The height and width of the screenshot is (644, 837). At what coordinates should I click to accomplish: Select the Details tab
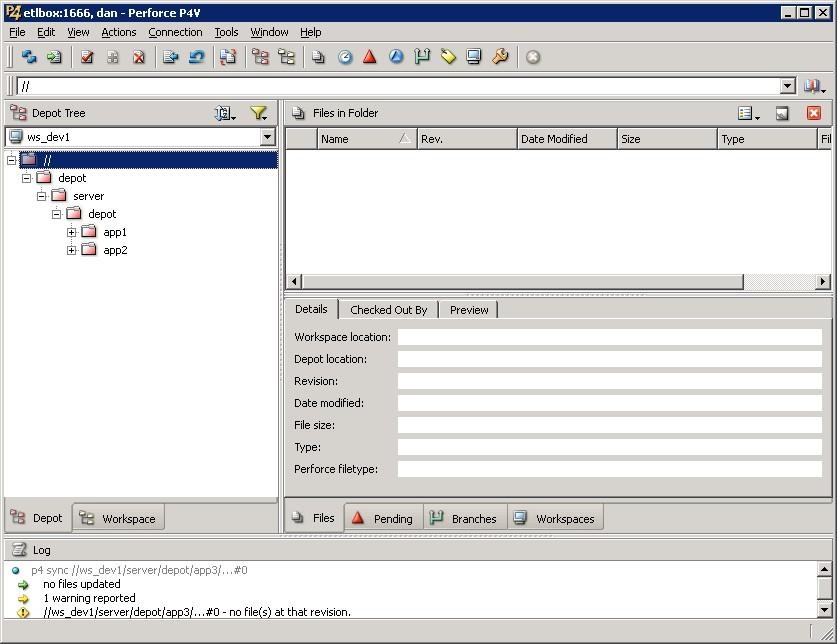pos(311,309)
